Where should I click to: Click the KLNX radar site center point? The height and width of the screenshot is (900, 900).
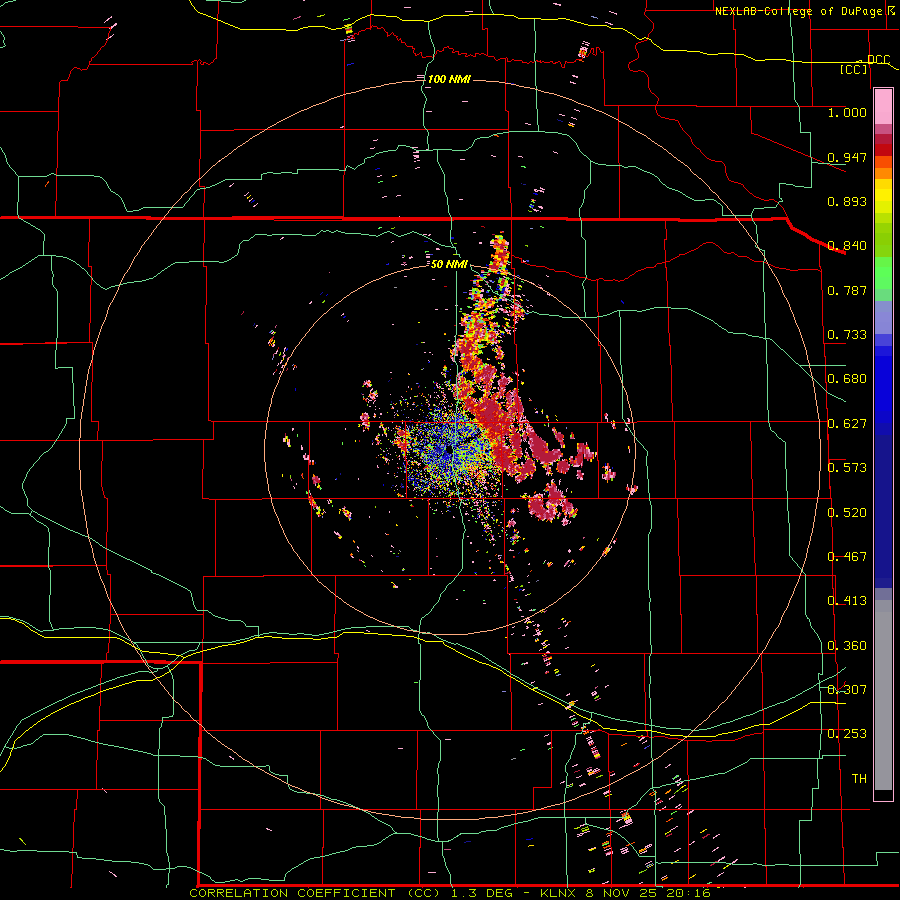click(449, 450)
